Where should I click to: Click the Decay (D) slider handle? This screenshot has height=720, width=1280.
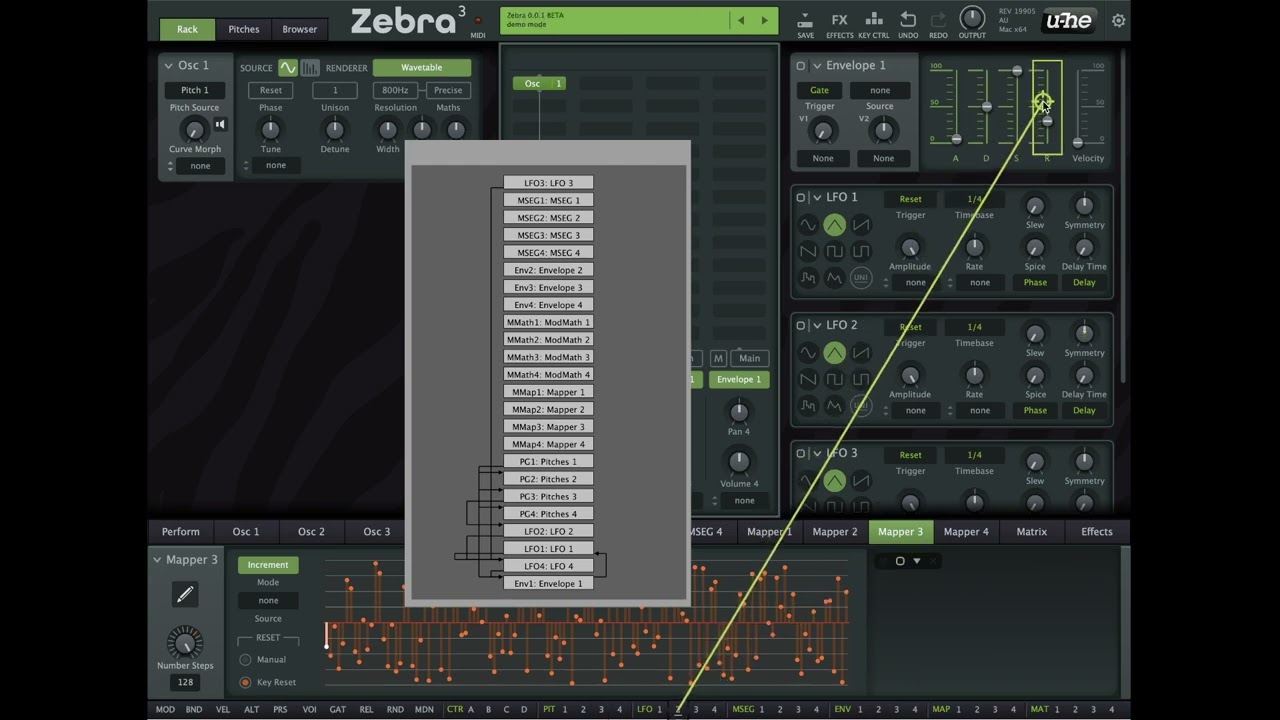(986, 106)
